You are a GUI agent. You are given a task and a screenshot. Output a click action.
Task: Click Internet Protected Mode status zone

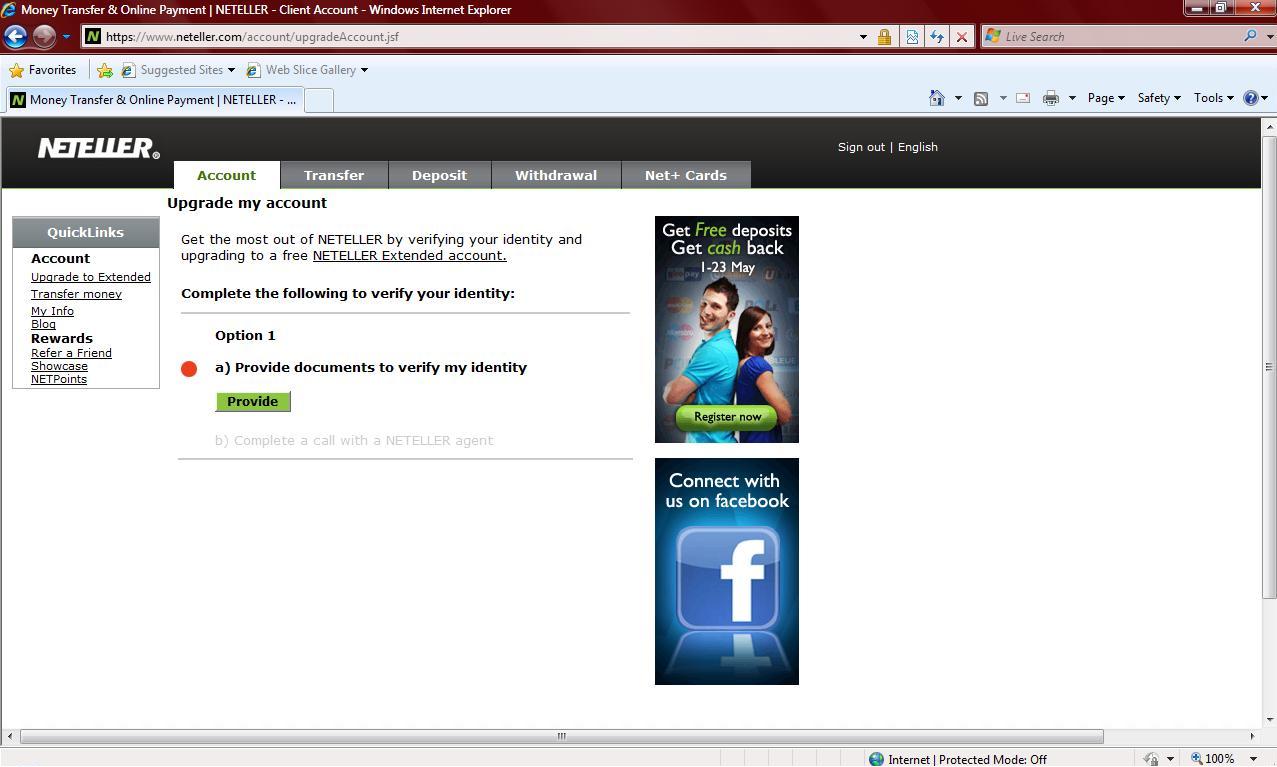[957, 759]
